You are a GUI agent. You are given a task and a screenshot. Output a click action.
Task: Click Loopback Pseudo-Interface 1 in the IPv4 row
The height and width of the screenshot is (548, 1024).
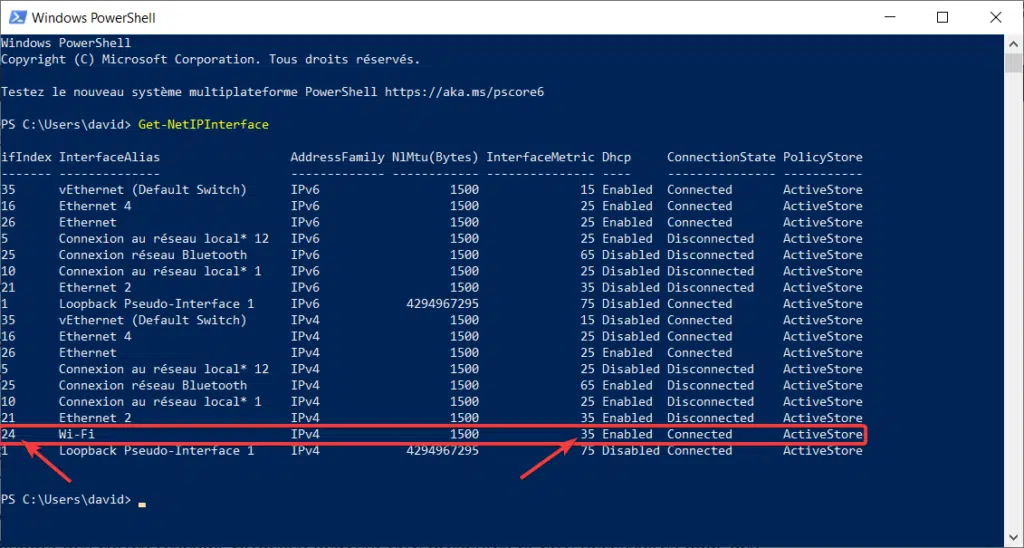tap(156, 451)
